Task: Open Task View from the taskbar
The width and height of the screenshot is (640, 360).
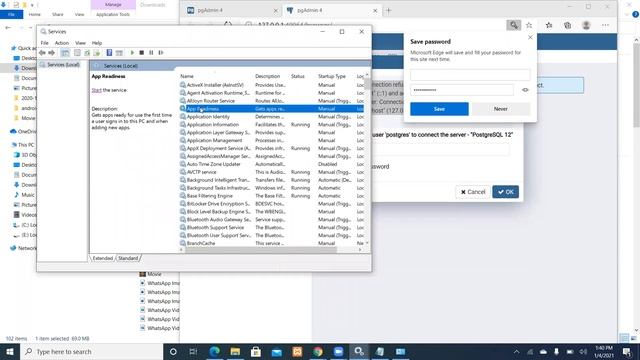Action: [x=193, y=351]
